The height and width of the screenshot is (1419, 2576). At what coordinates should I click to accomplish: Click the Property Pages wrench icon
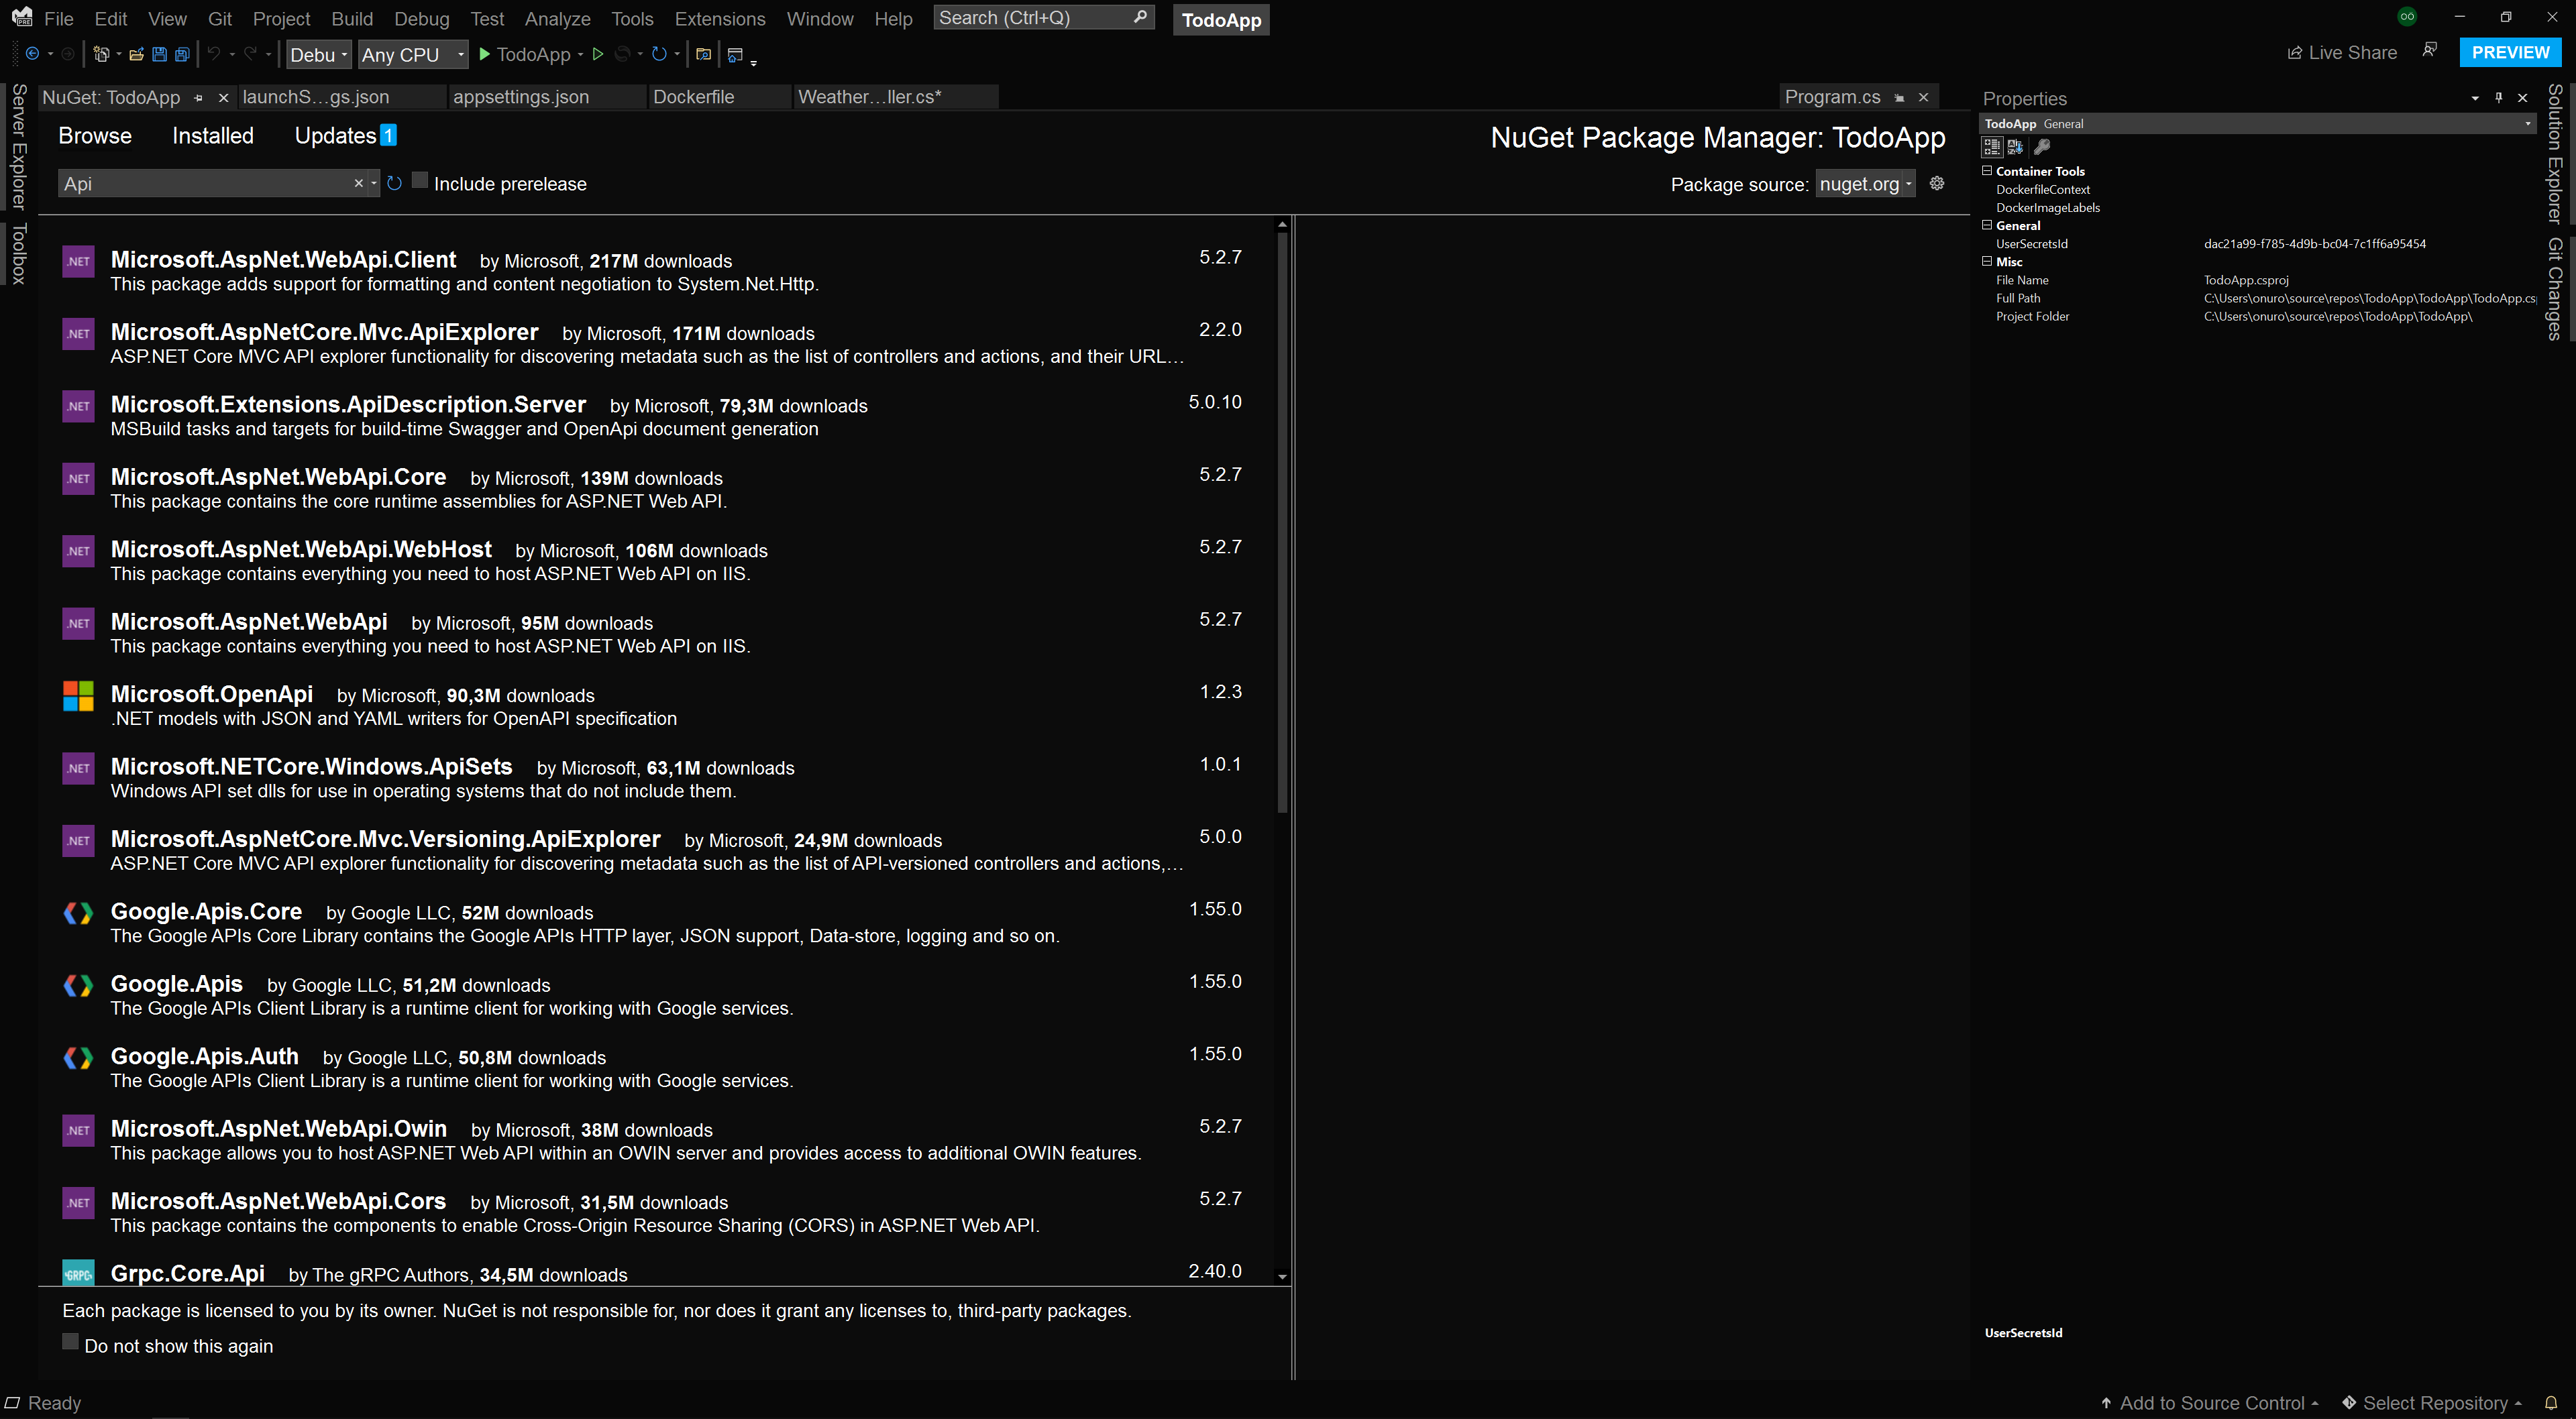2042,147
